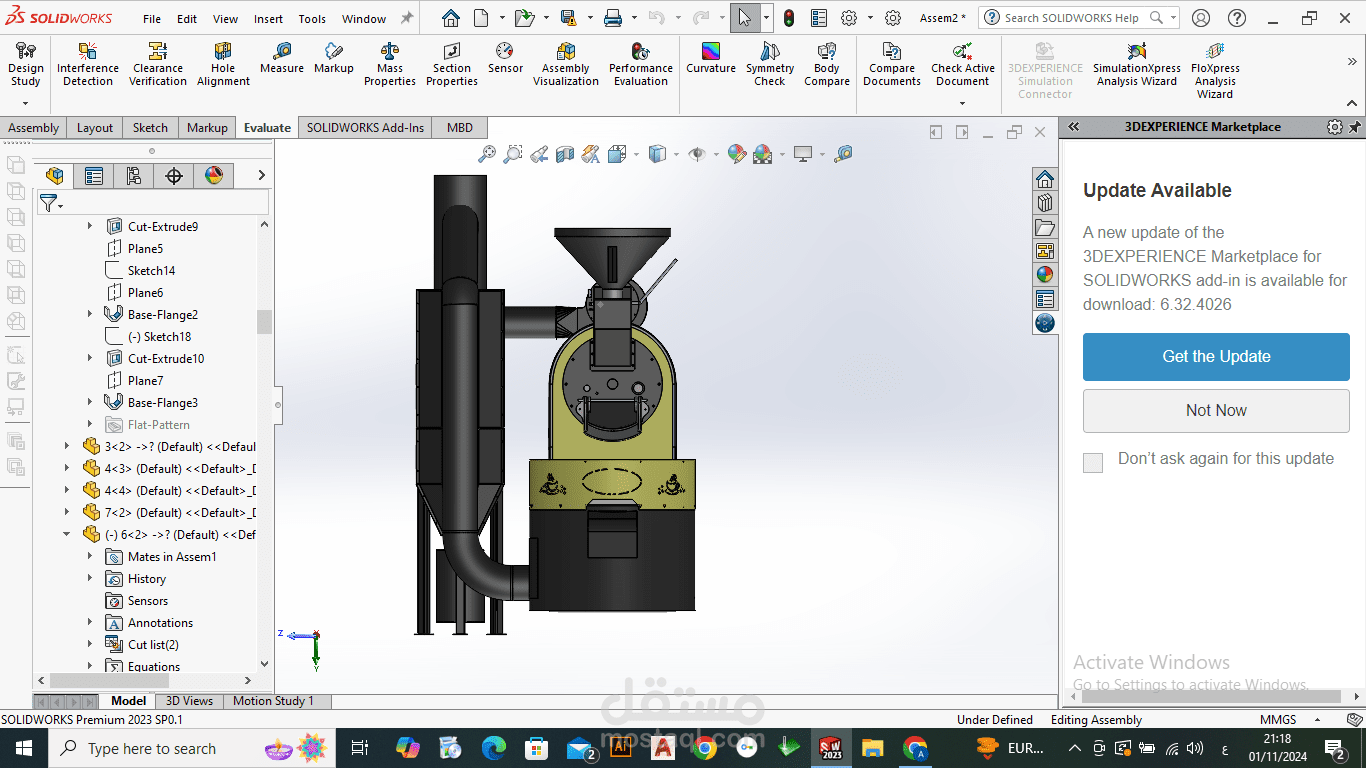1366x768 pixels.
Task: Open the PropertyManager tab
Action: (x=94, y=176)
